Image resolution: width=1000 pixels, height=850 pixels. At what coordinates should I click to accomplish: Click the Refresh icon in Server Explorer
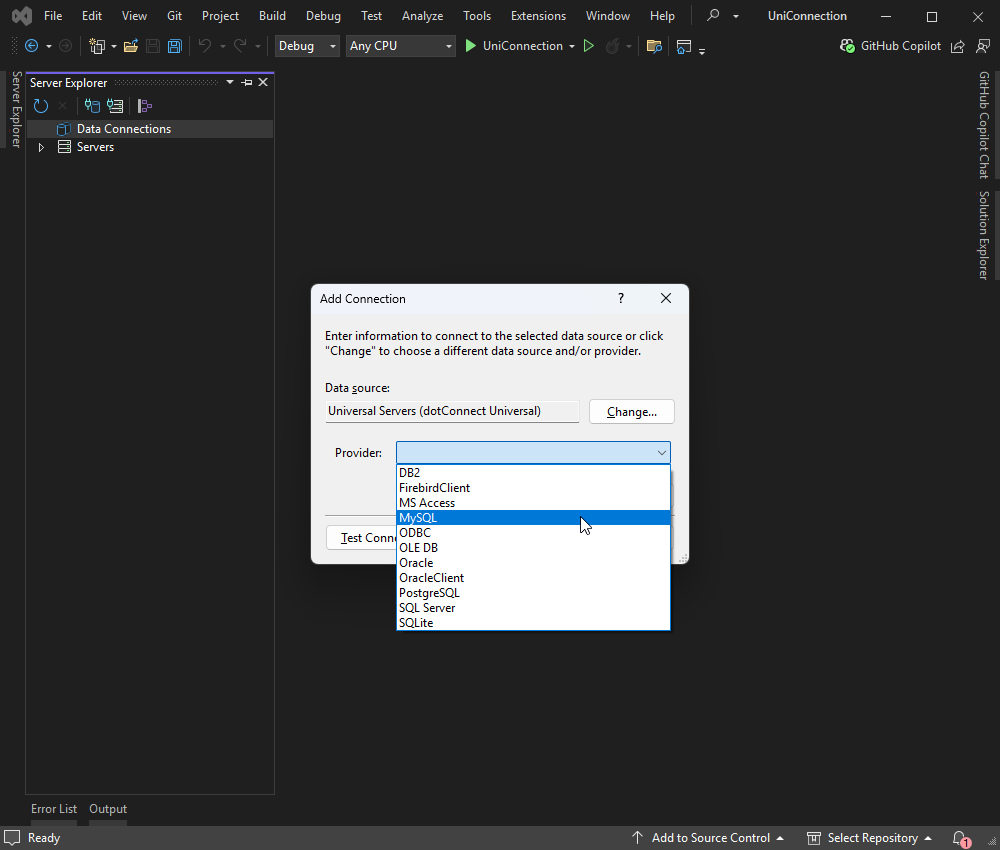(41, 106)
